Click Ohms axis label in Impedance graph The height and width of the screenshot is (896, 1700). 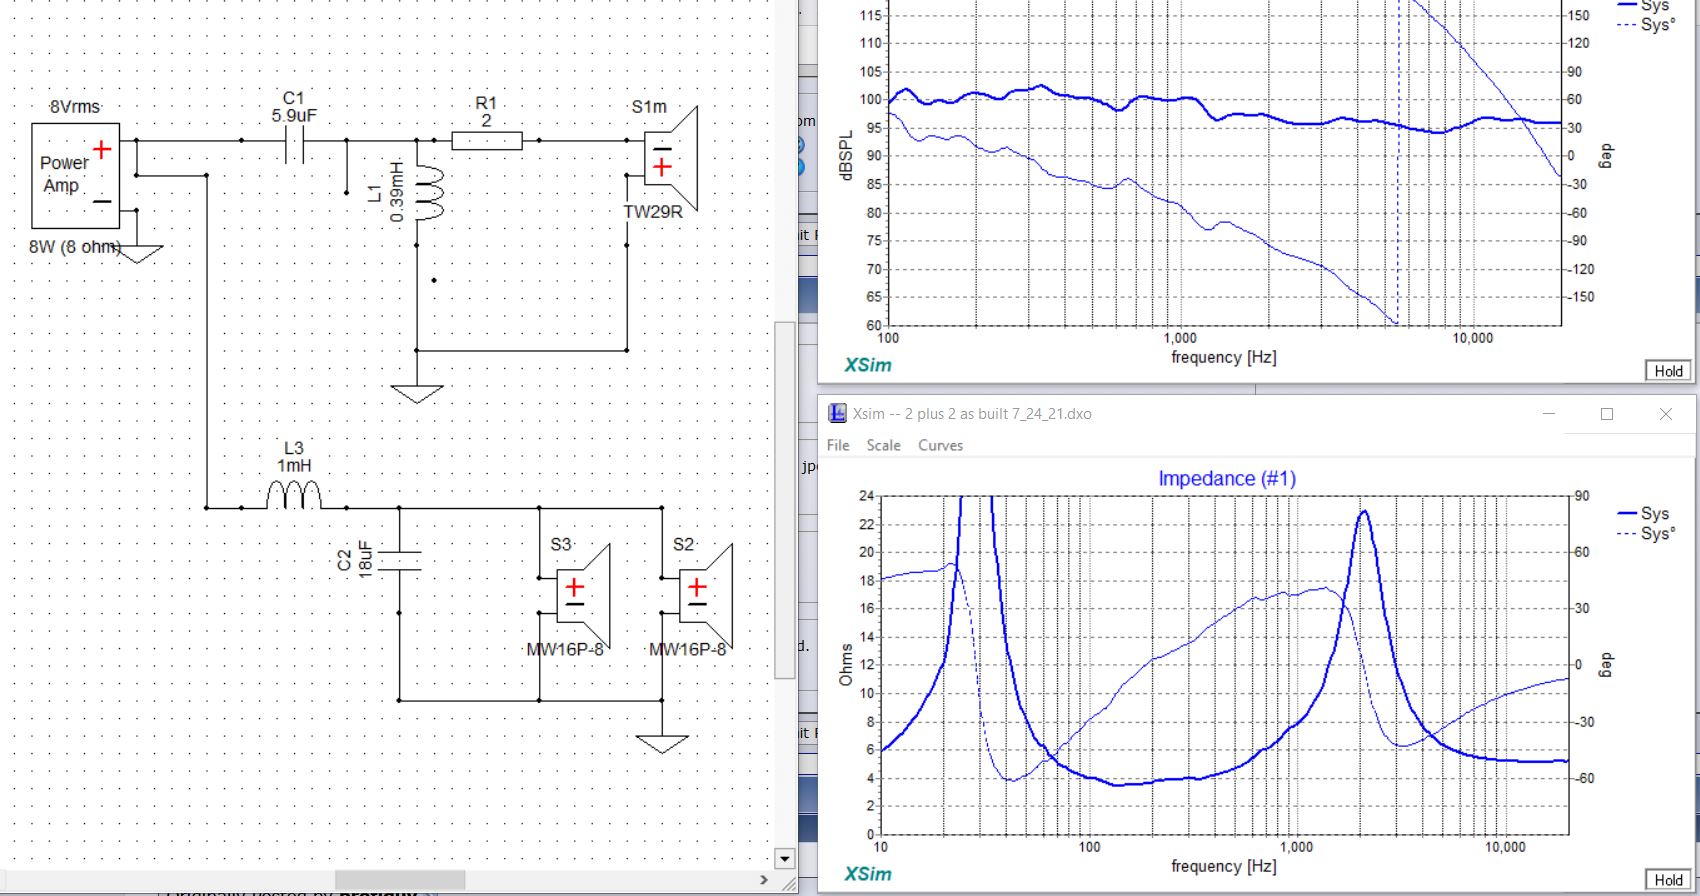[846, 664]
